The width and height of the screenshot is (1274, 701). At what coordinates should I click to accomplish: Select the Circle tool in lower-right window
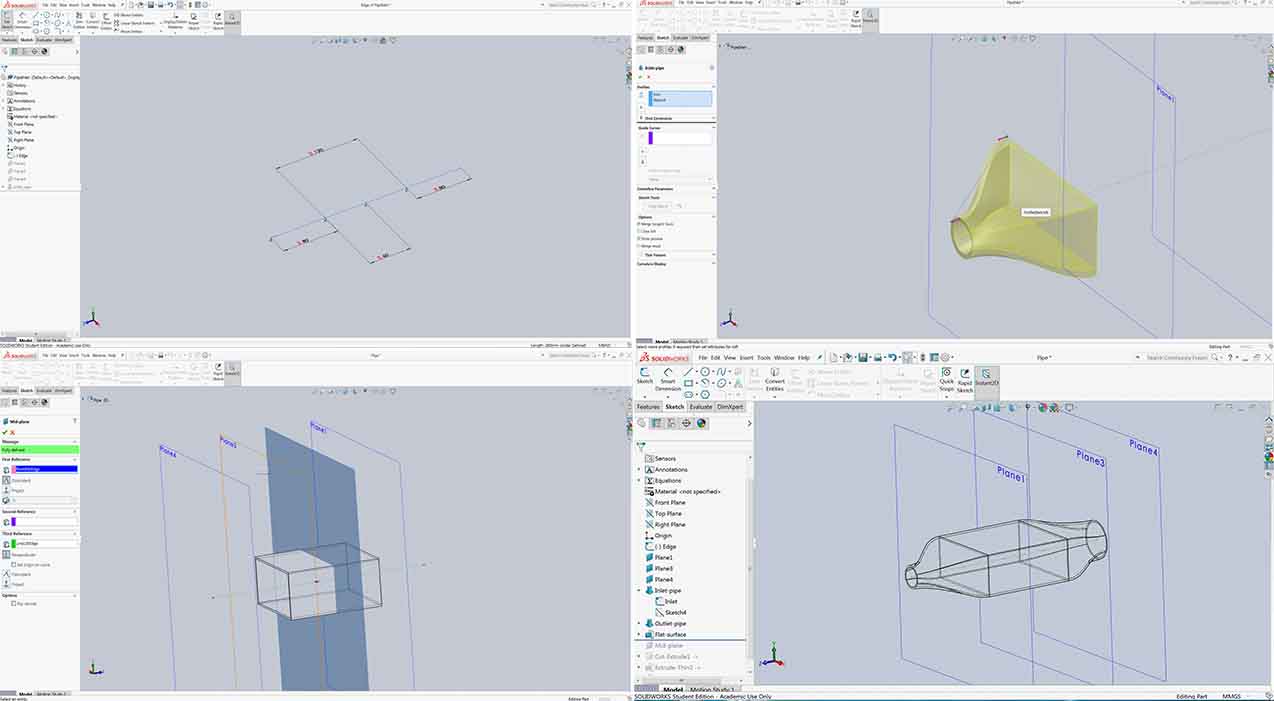705,371
